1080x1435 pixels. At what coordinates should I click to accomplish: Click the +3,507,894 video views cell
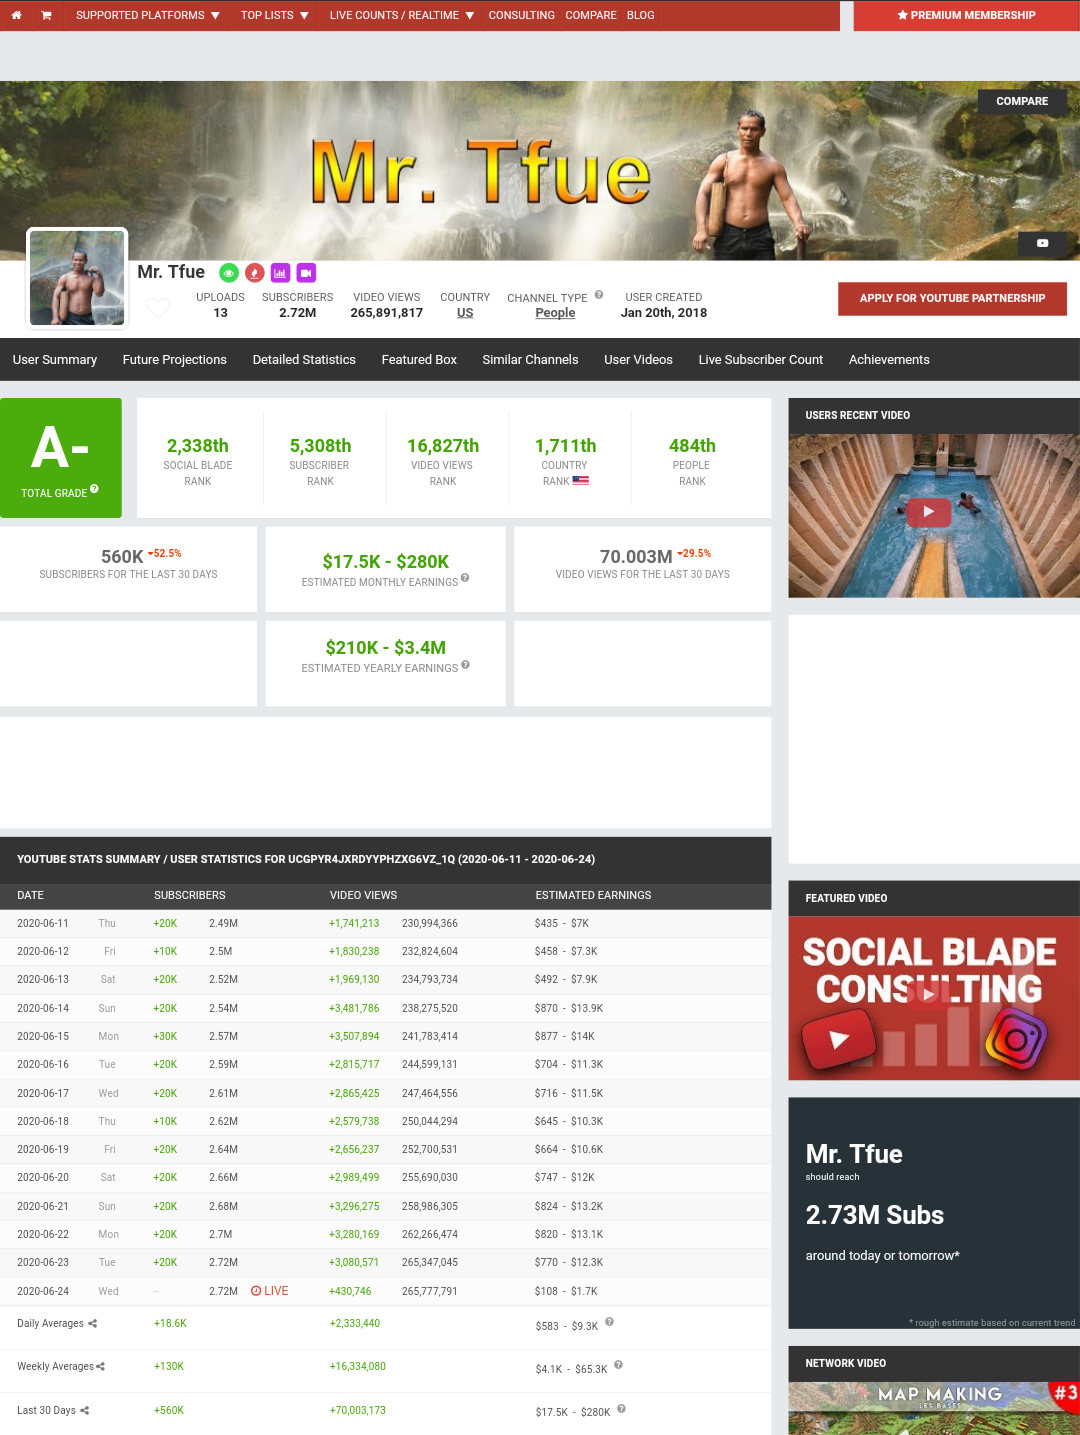tap(354, 1036)
